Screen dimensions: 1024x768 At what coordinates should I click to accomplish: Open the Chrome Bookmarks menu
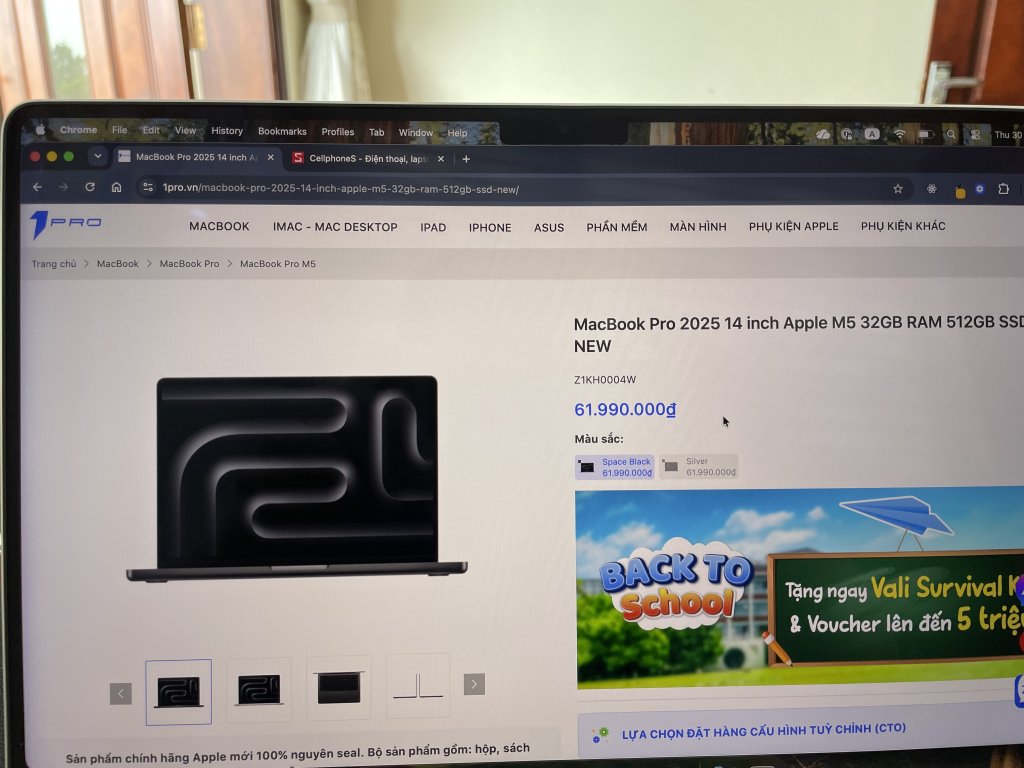point(282,131)
